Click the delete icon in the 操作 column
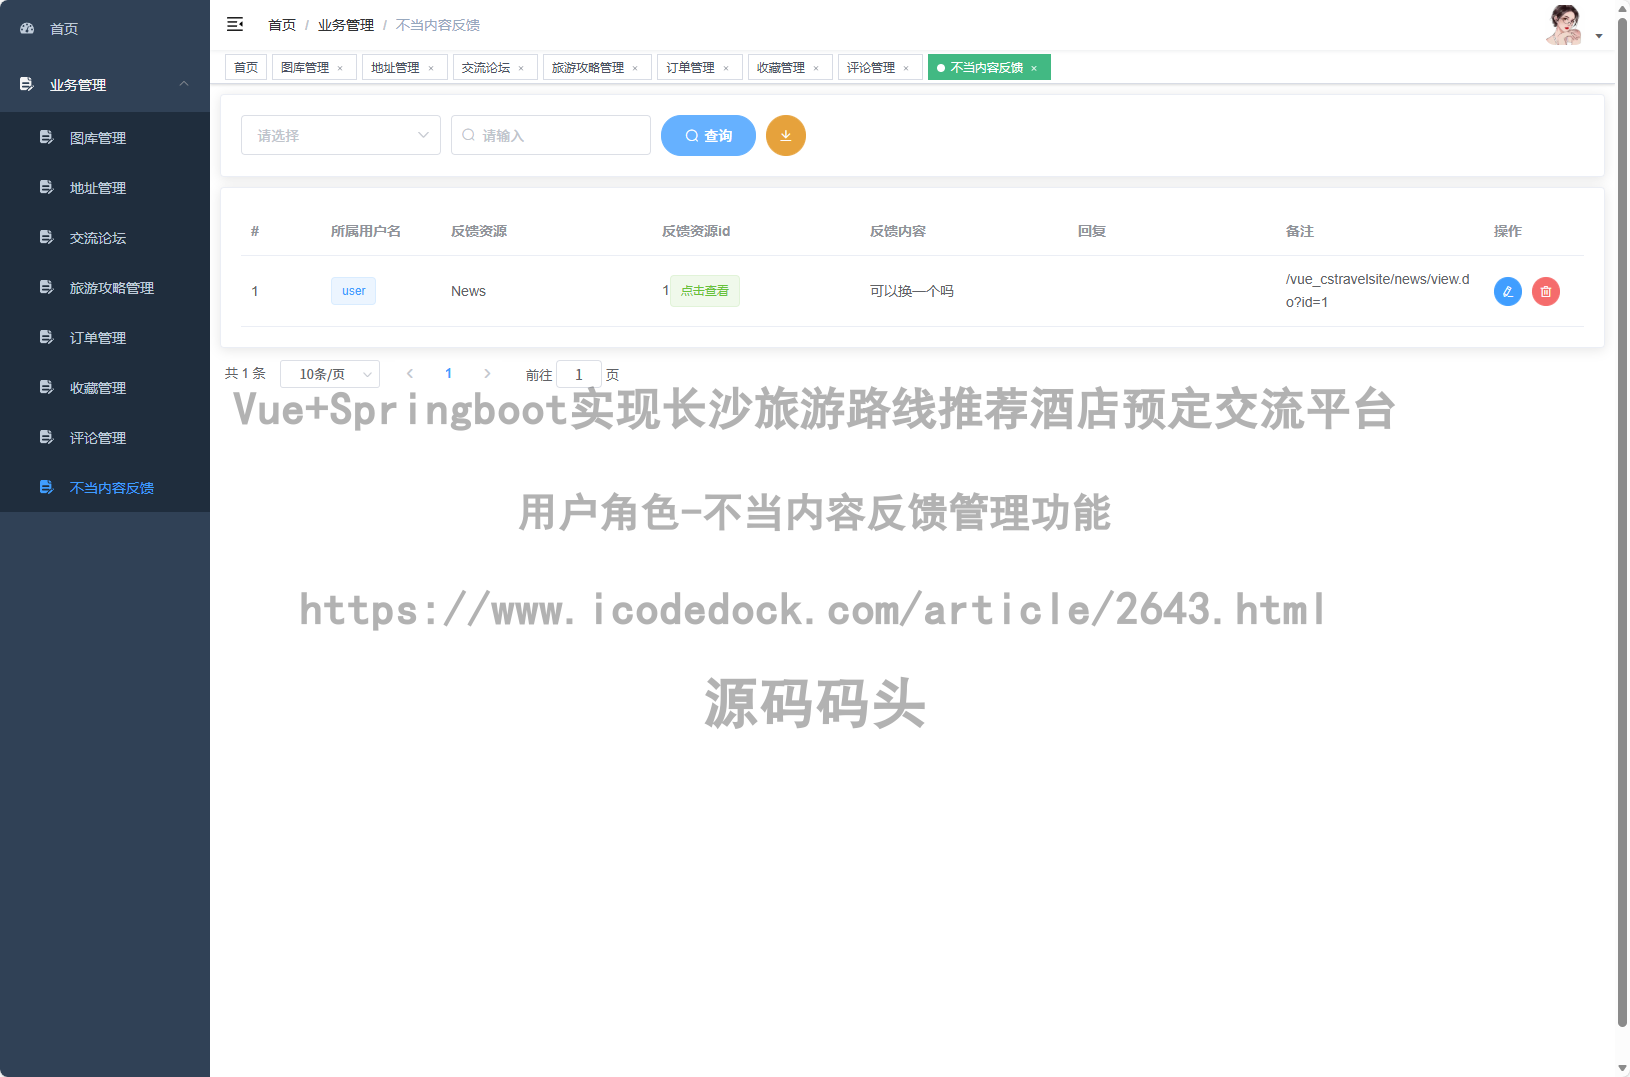Viewport: 1630px width, 1077px height. 1545,291
